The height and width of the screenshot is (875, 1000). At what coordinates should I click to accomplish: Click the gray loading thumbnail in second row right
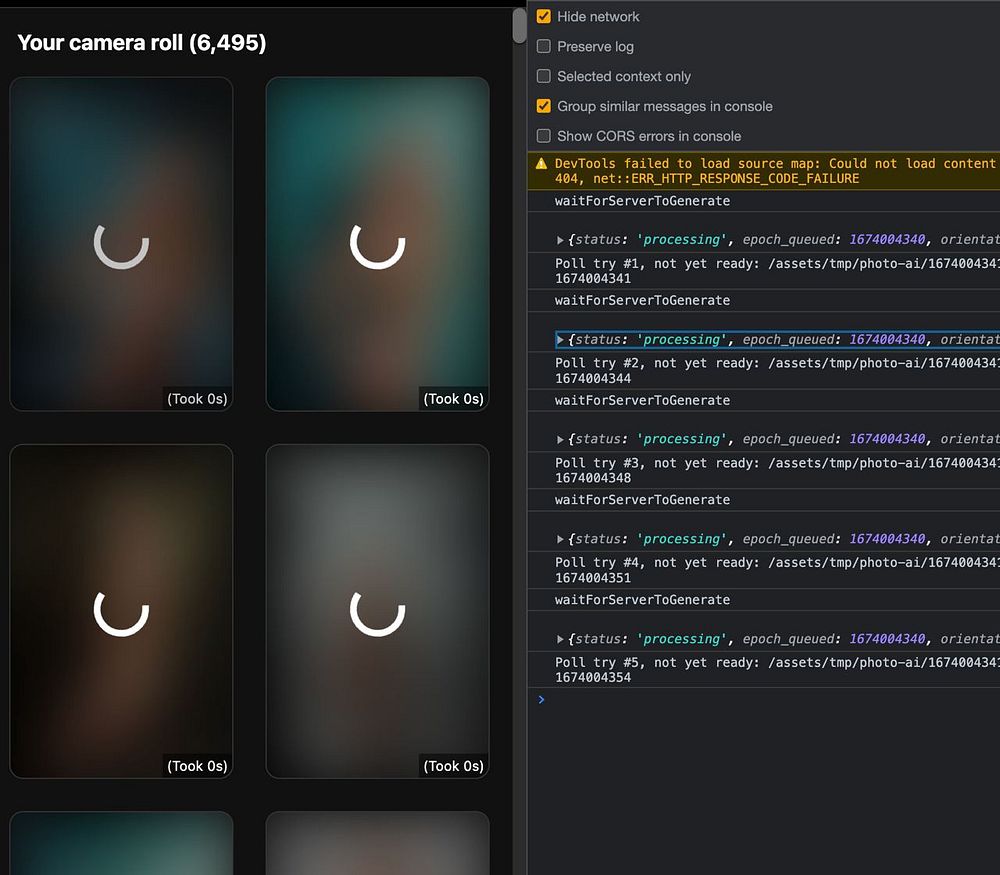coord(378,611)
